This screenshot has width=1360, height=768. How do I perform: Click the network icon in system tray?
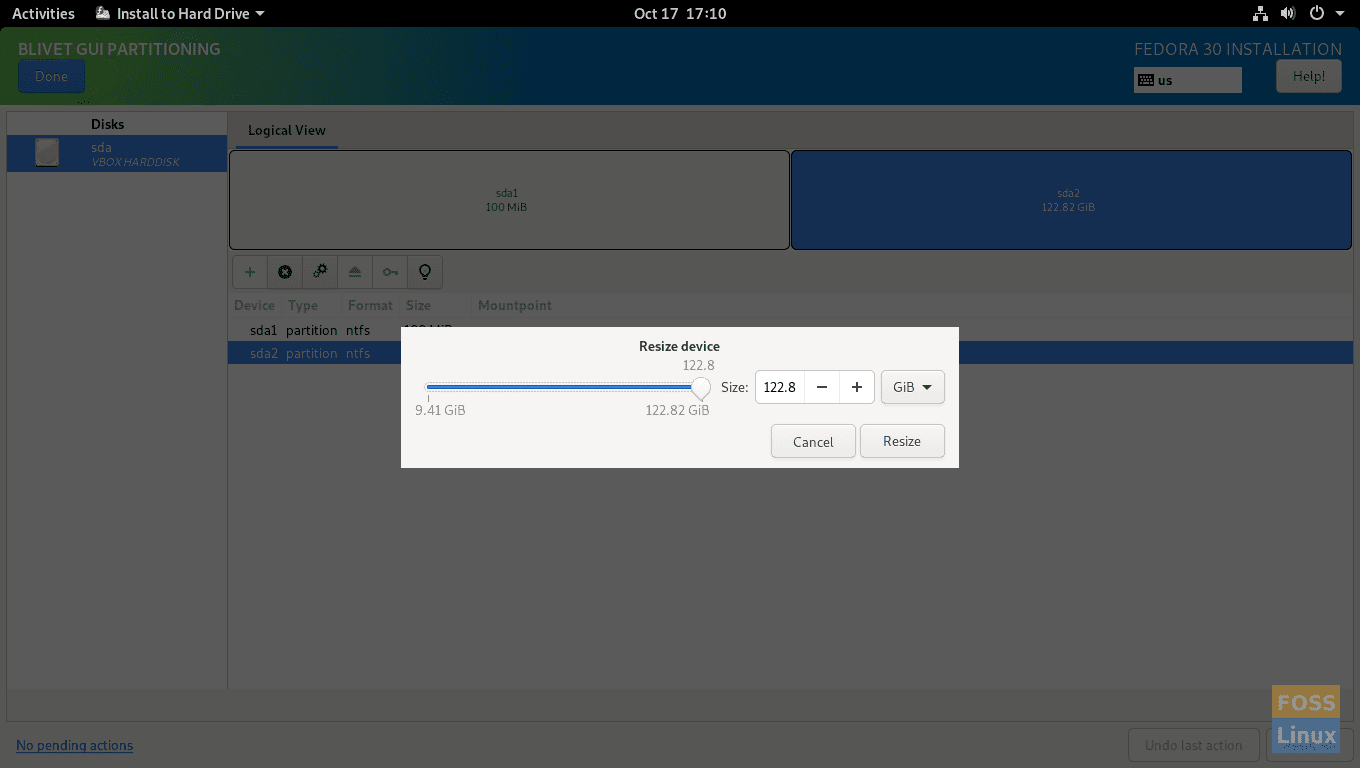tap(1259, 13)
